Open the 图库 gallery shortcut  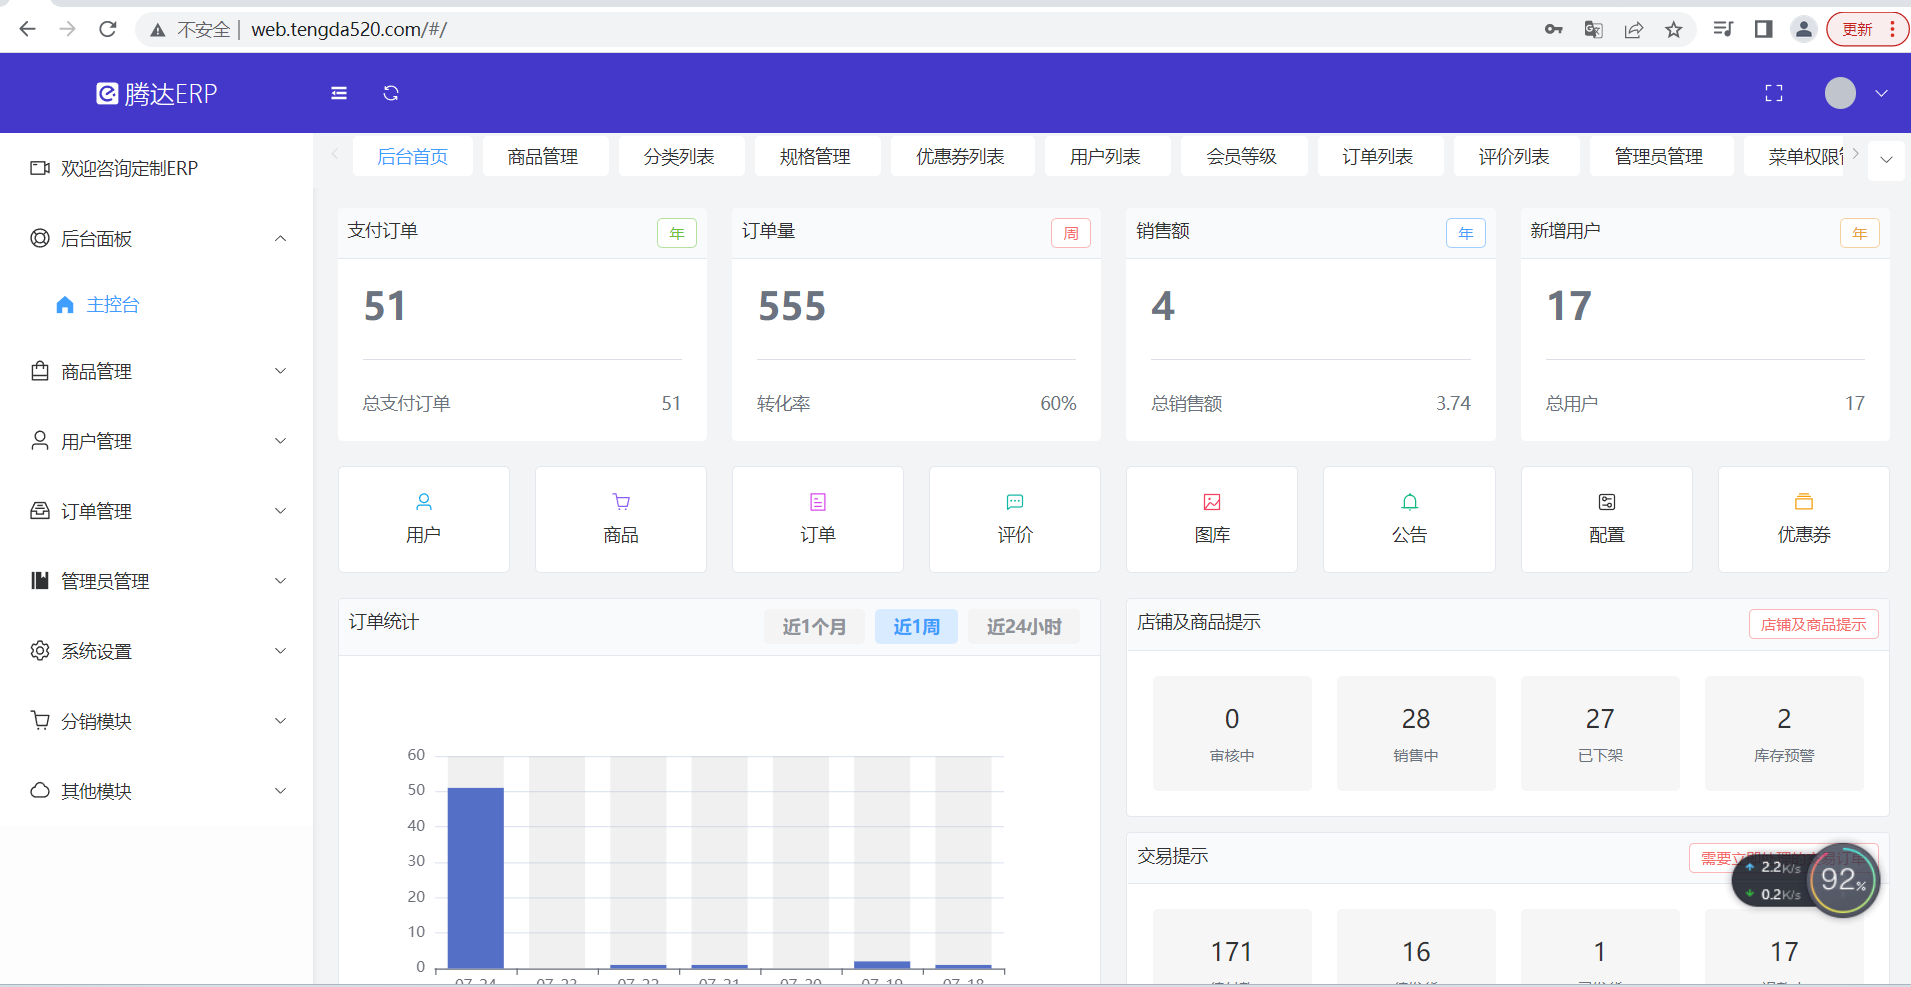click(x=1211, y=519)
